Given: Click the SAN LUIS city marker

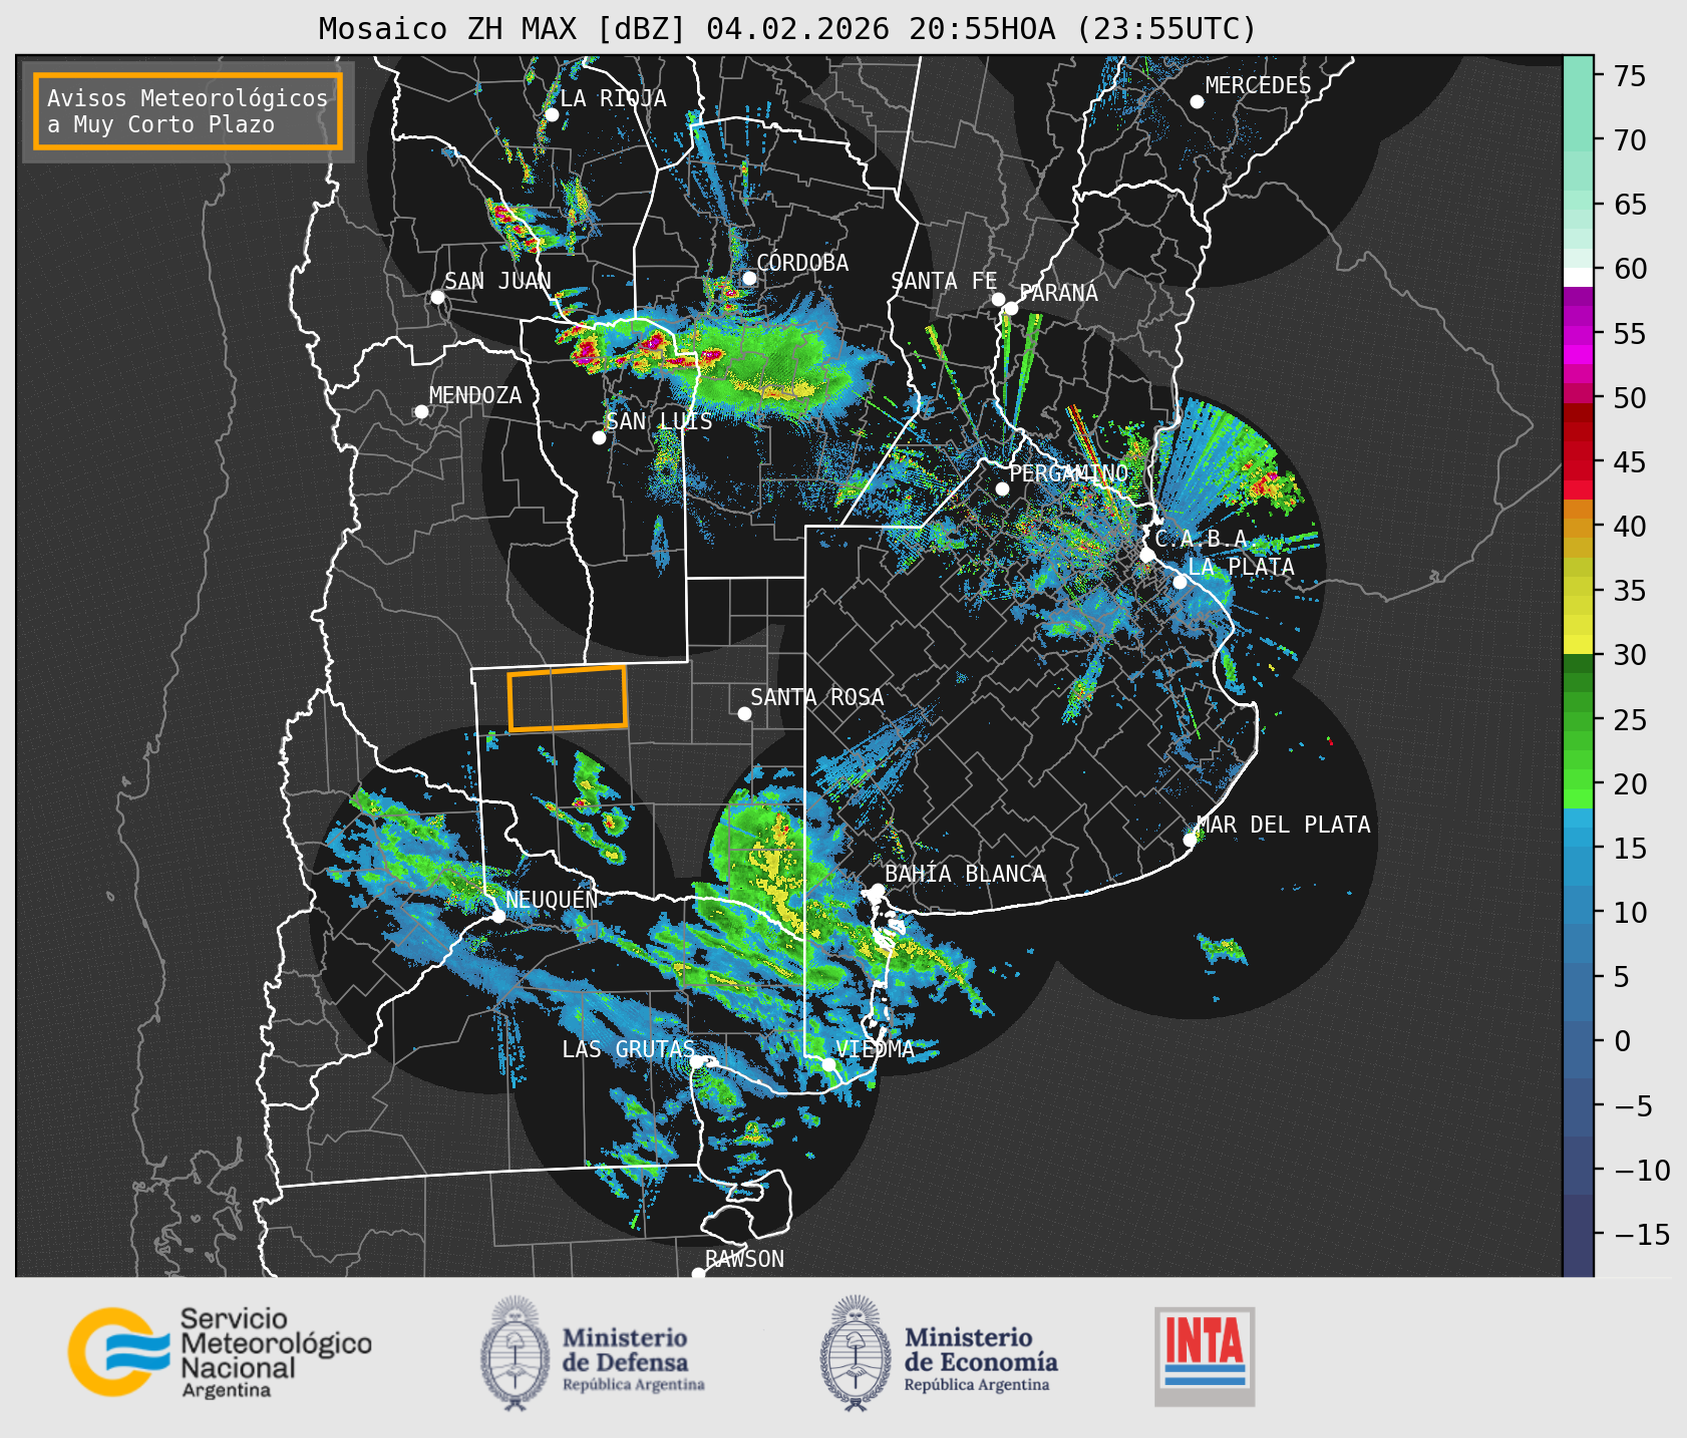Looking at the screenshot, I should click(599, 438).
